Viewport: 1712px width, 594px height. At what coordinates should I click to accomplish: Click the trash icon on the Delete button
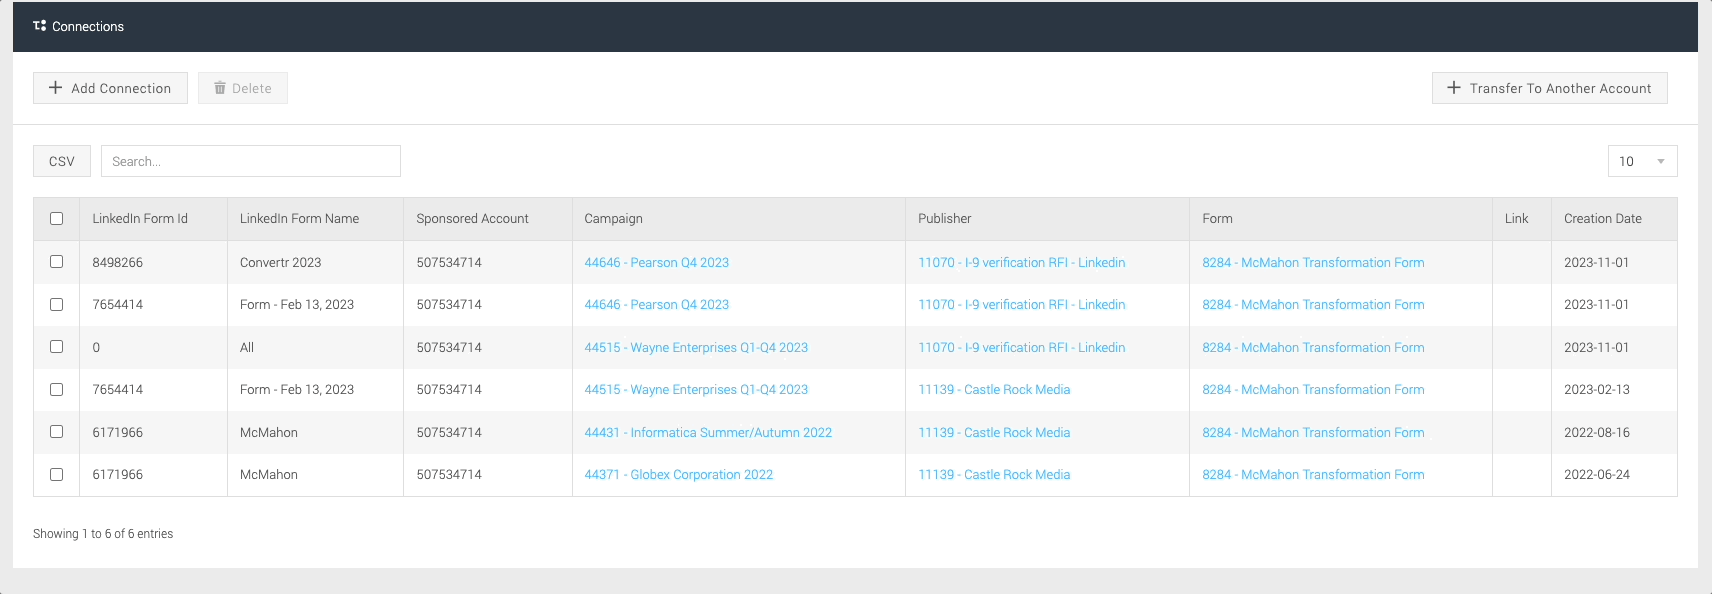click(x=220, y=88)
